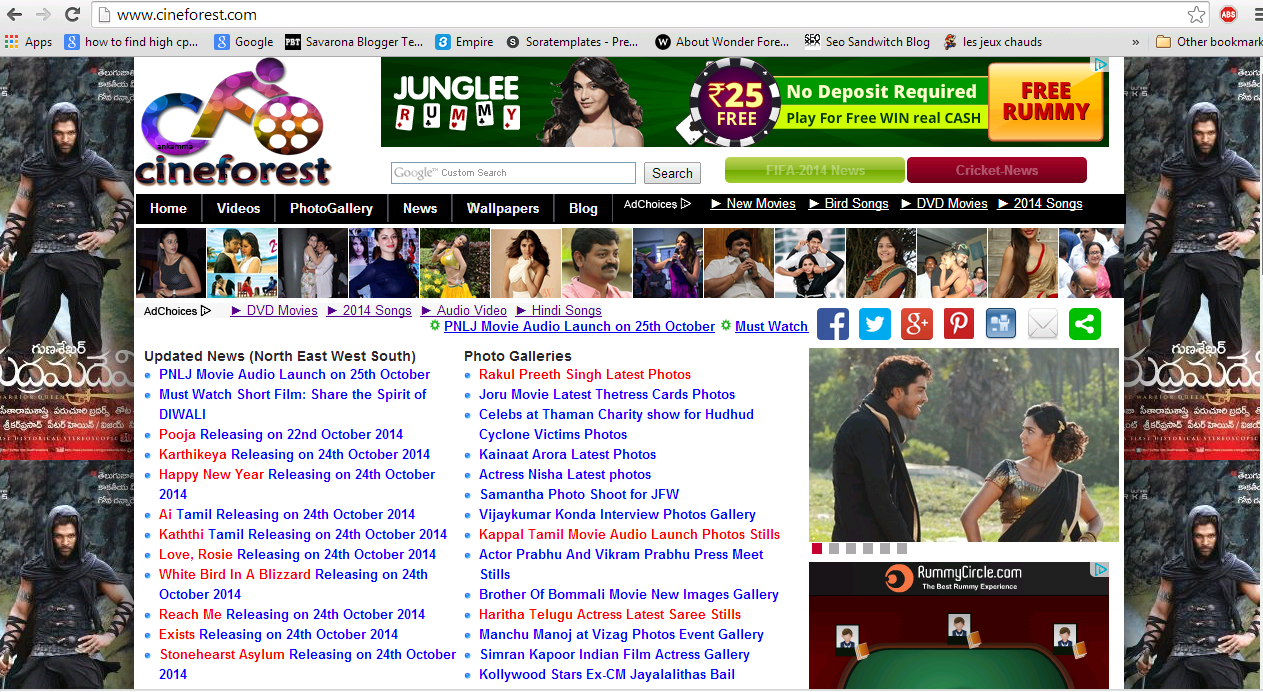
Task: Go to Home menu item
Action: click(168, 208)
